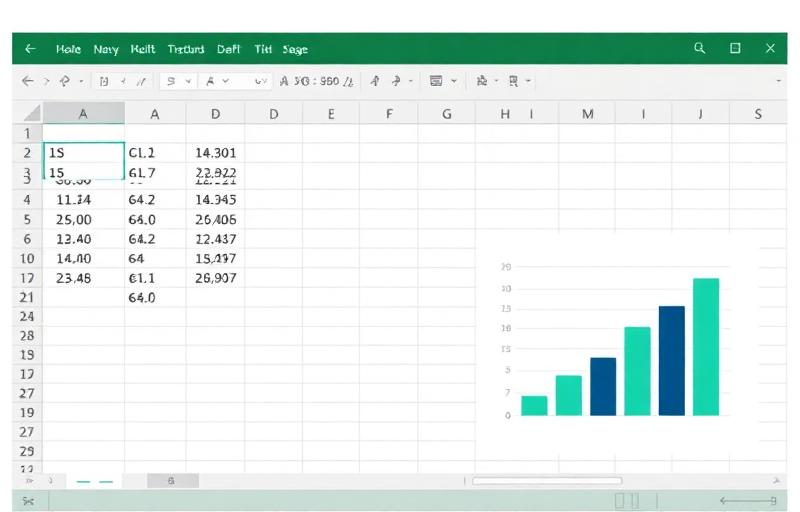
Task: Expand the toolbar overflow arrow at far right
Action: 778,81
